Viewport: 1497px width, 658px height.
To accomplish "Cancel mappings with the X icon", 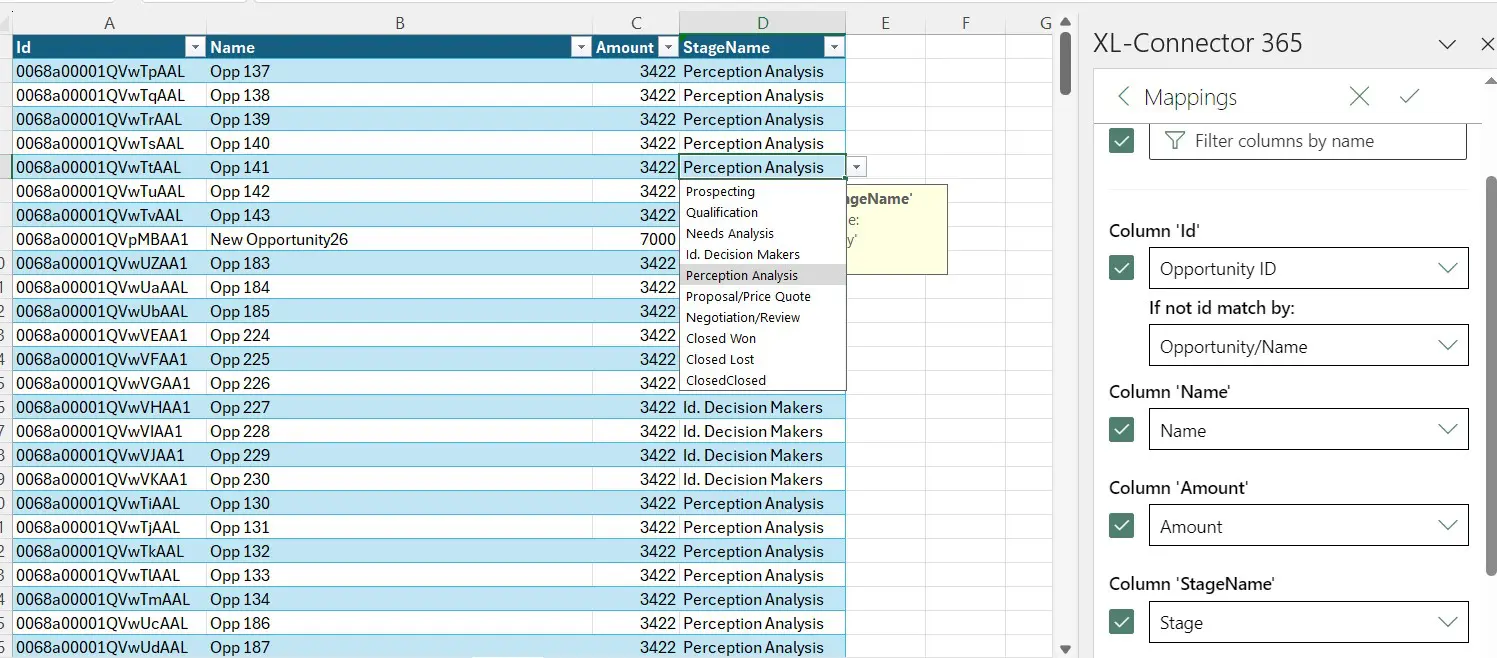I will (x=1359, y=97).
